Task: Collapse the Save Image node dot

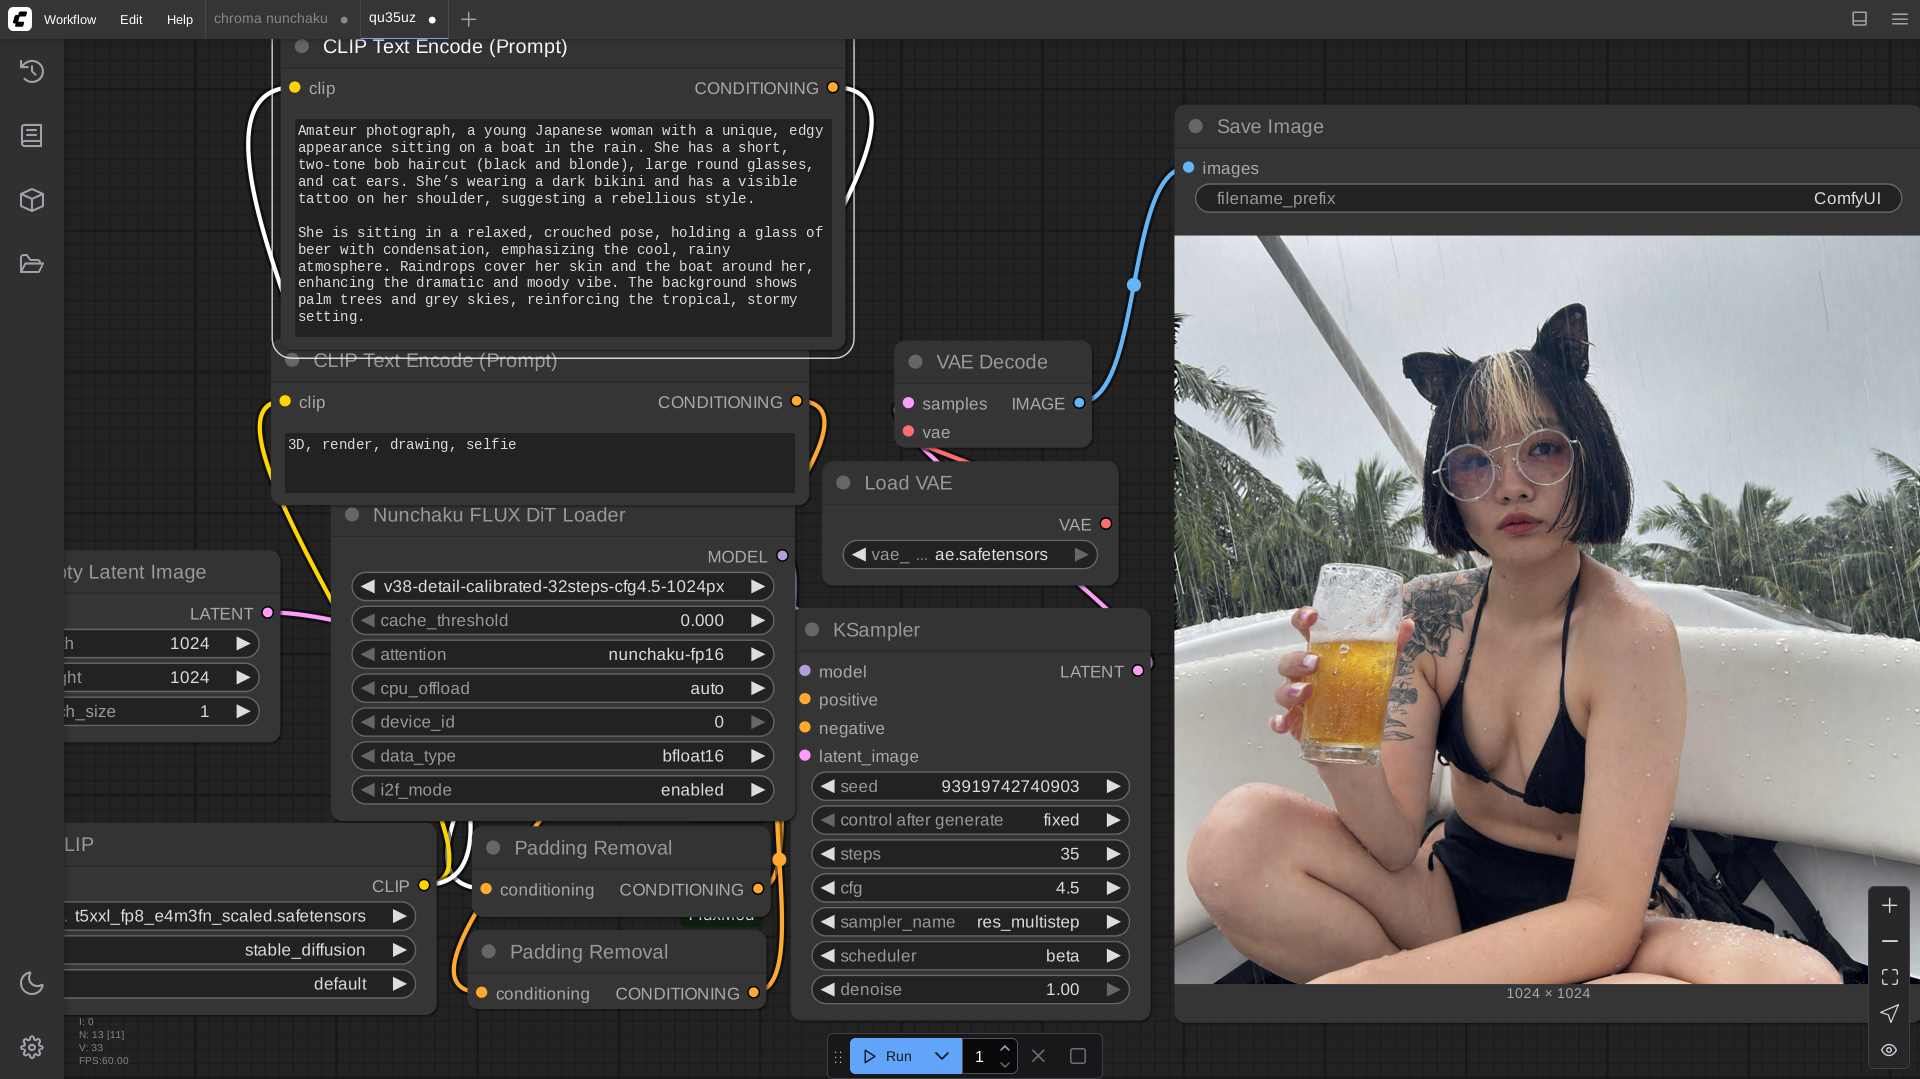Action: pos(1195,126)
